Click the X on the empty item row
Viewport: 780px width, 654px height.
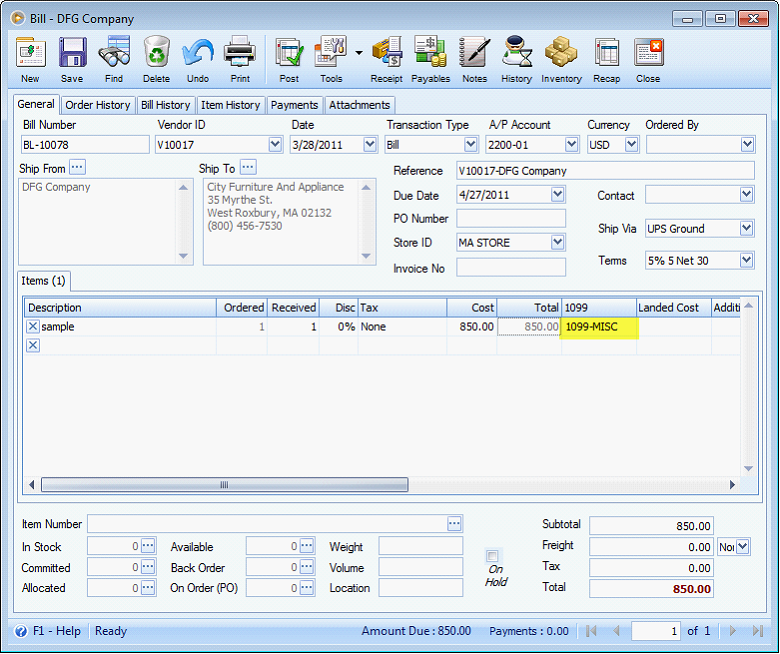pos(33,346)
